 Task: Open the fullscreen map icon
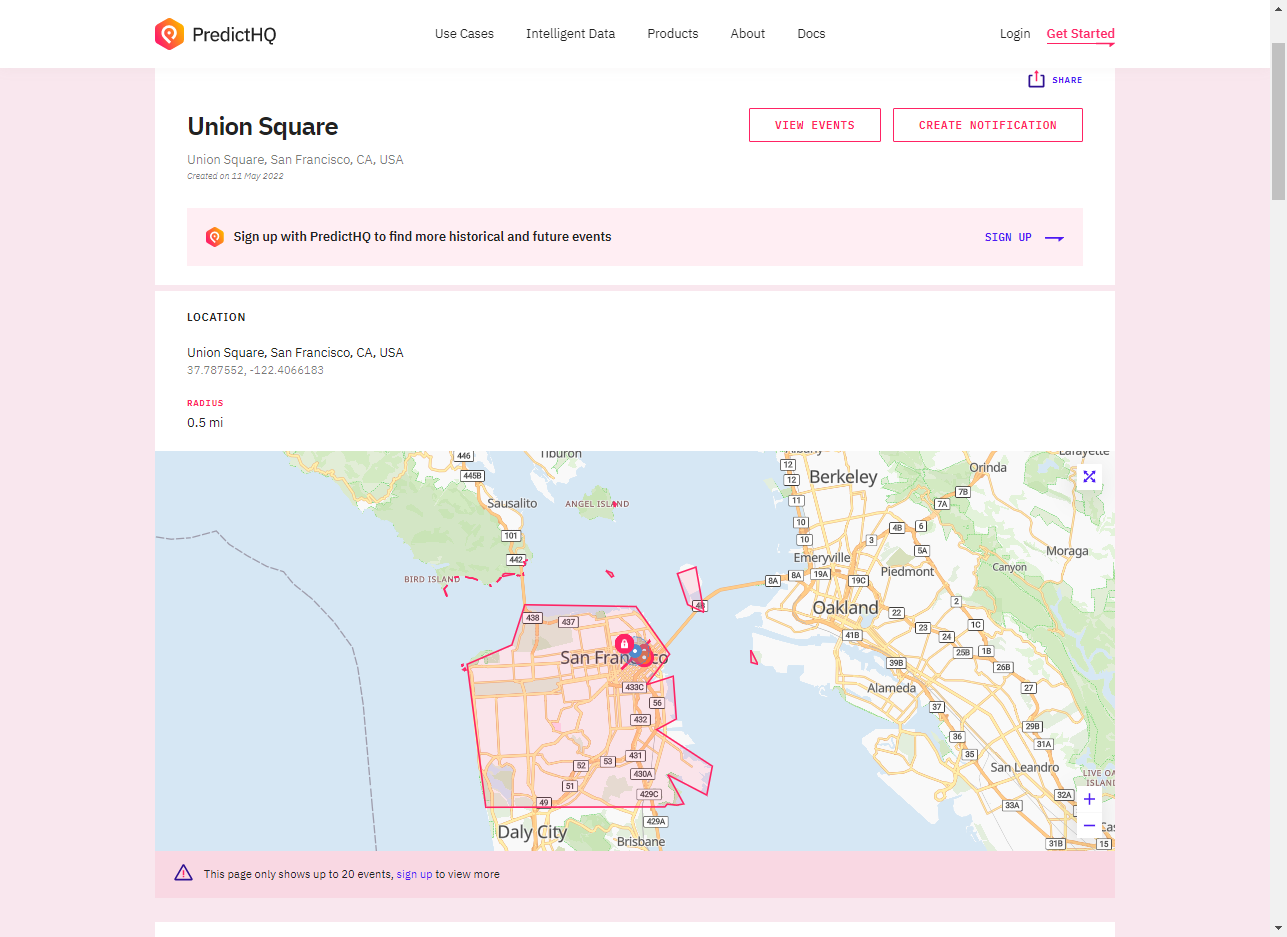click(1089, 477)
